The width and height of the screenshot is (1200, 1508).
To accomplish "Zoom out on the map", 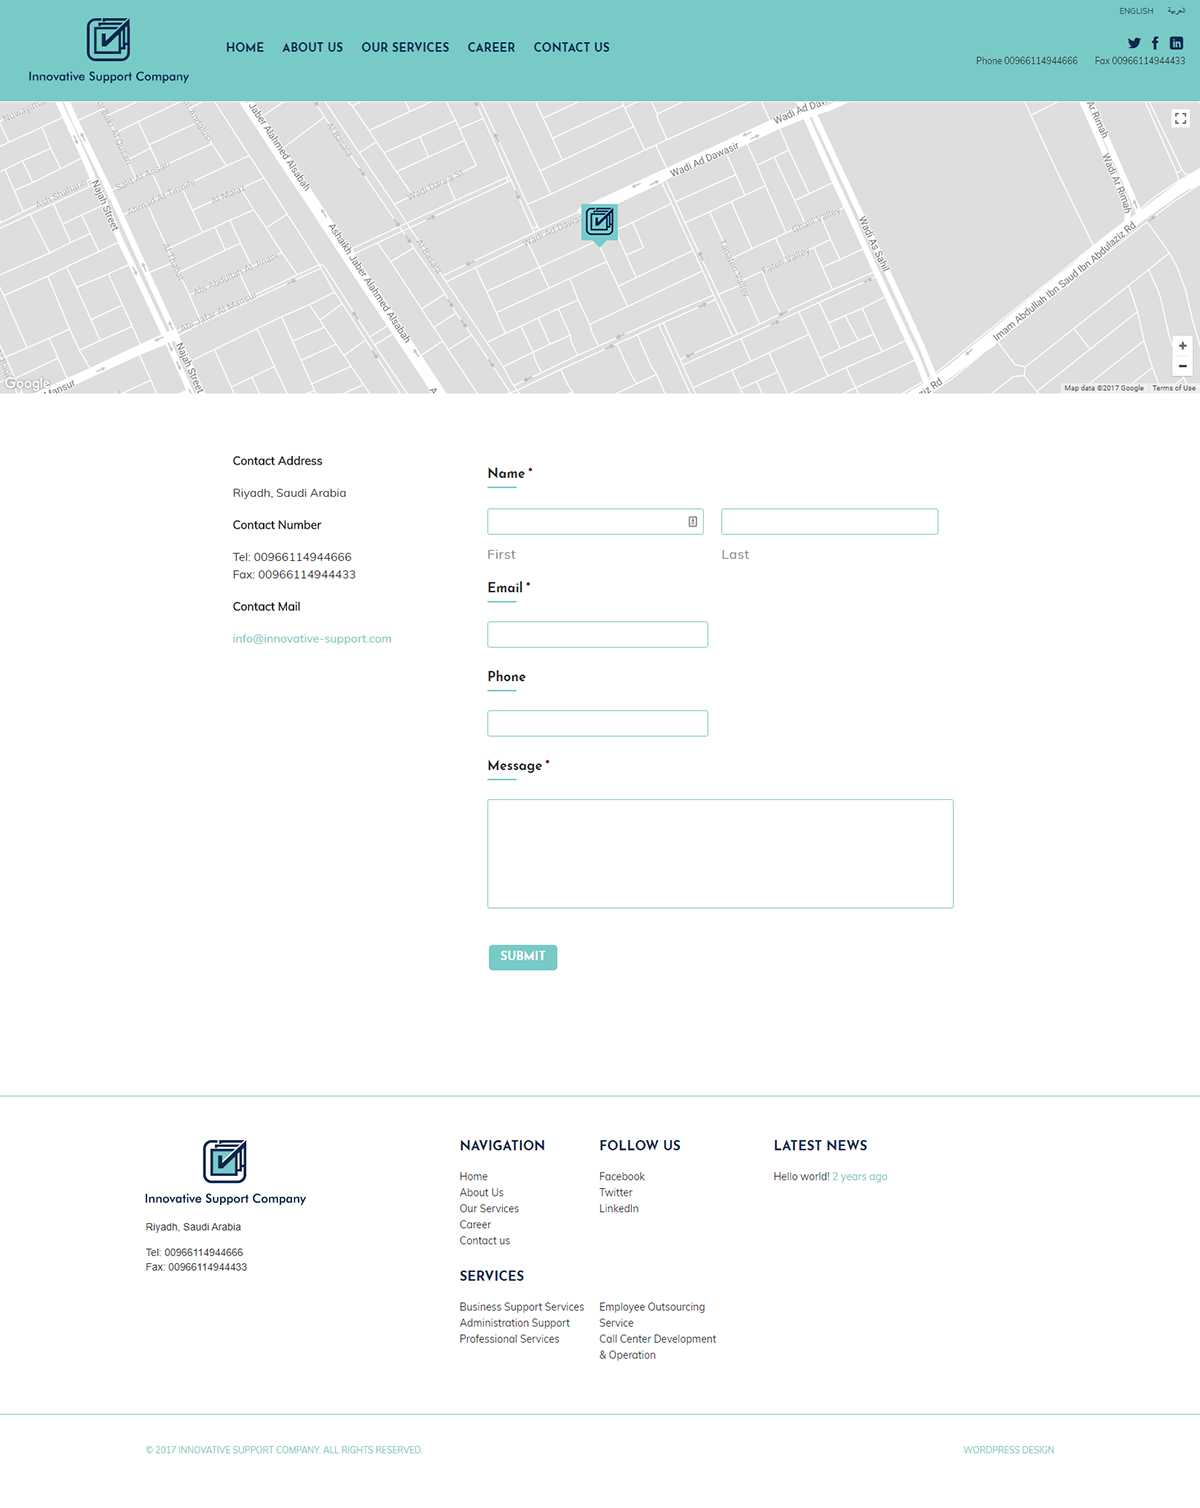I will (x=1182, y=366).
